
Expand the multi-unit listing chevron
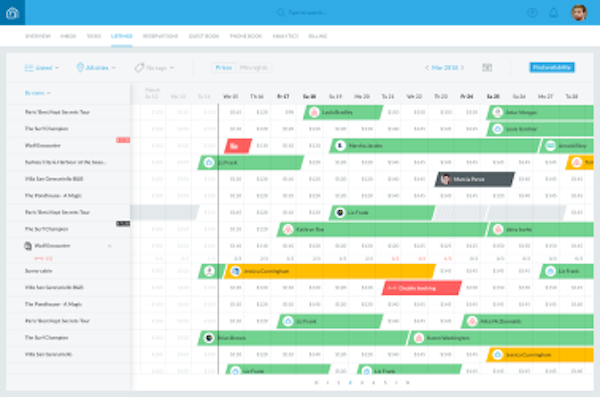coord(110,246)
